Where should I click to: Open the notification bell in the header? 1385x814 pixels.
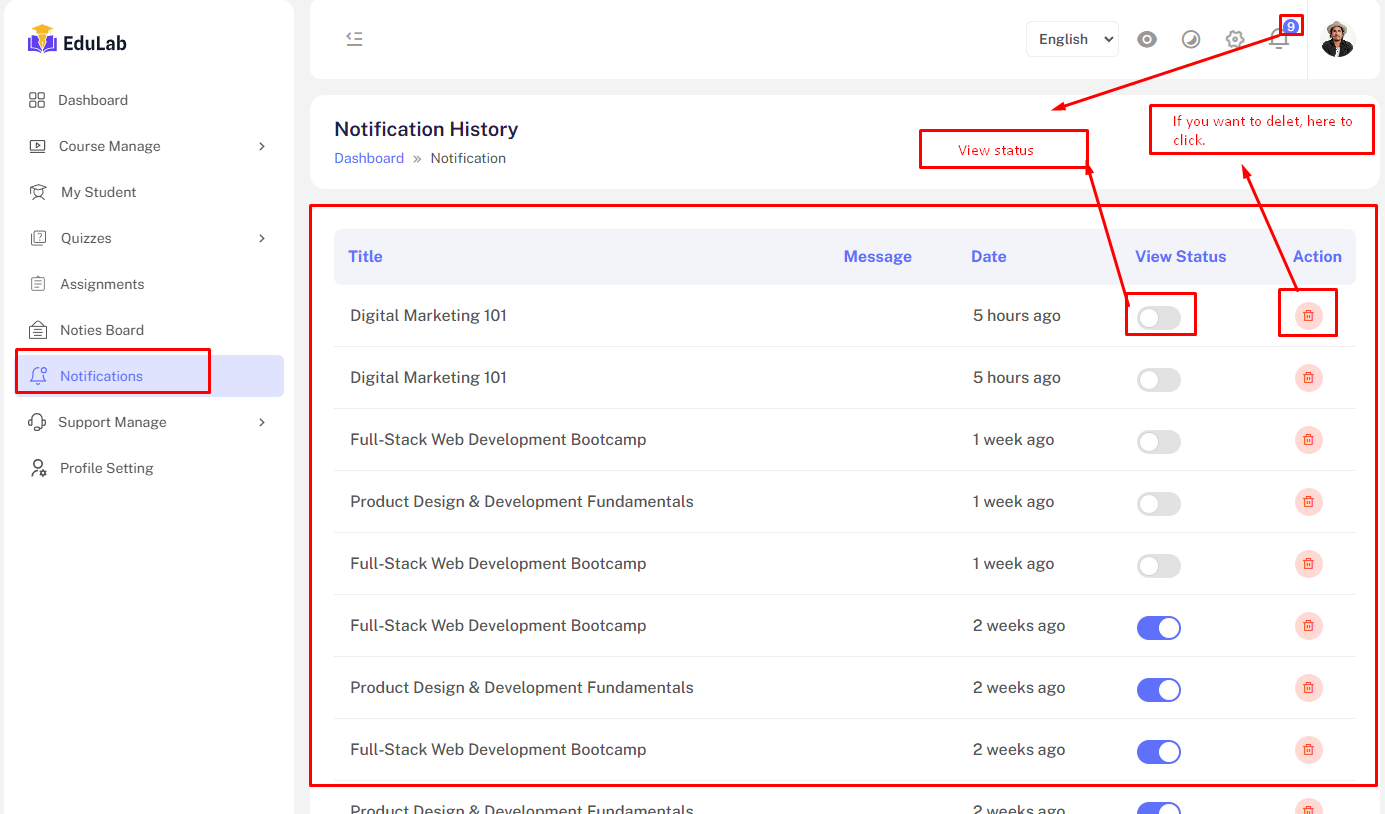[x=1279, y=40]
